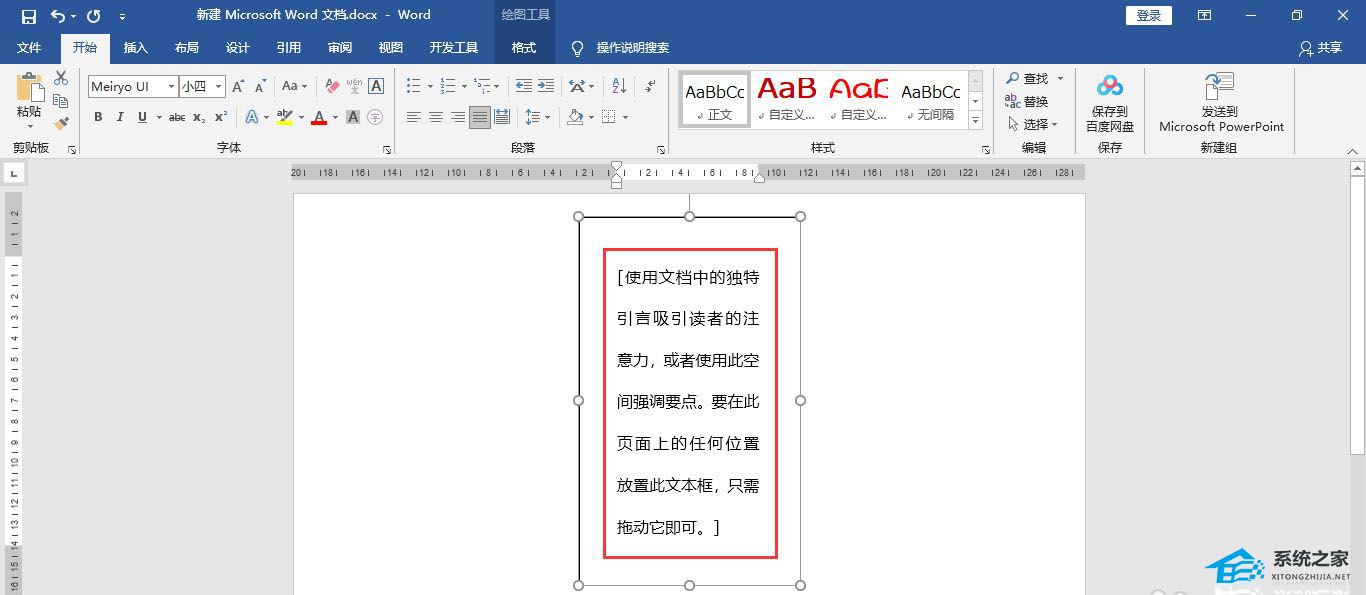Viewport: 1366px width, 595px height.
Task: Center align the text
Action: [x=435, y=117]
